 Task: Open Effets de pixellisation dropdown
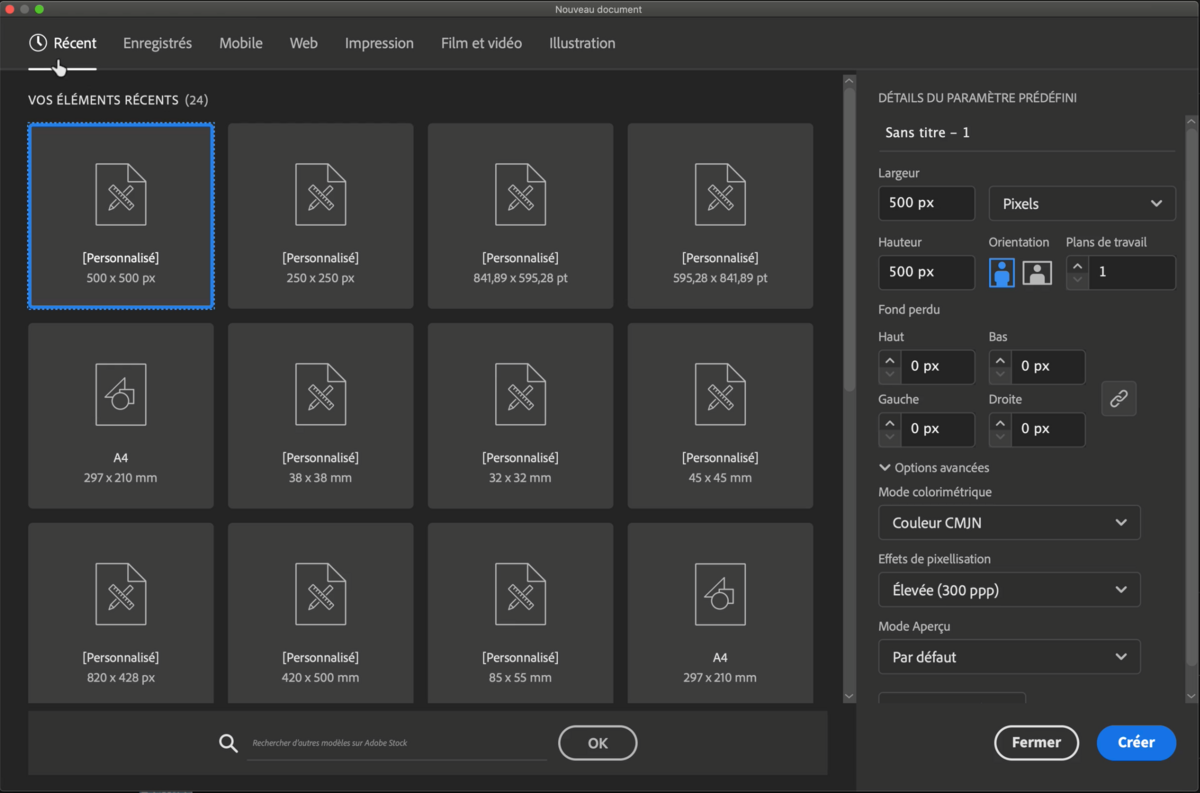[x=1009, y=590]
